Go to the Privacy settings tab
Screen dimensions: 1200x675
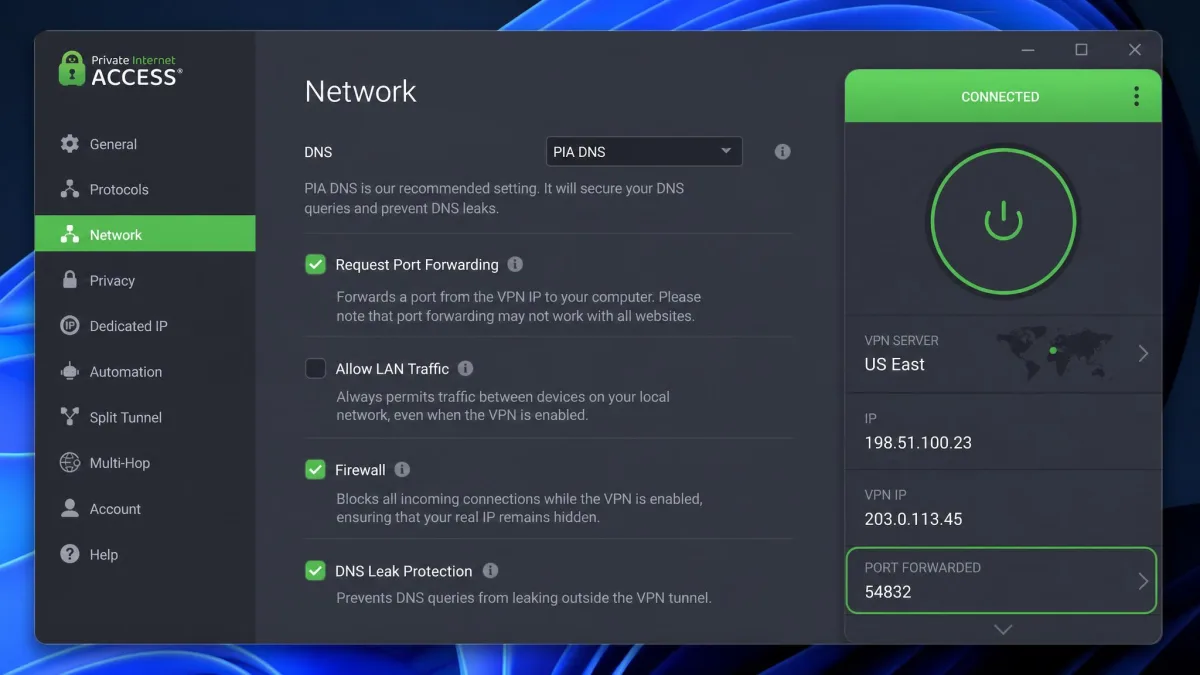(145, 280)
